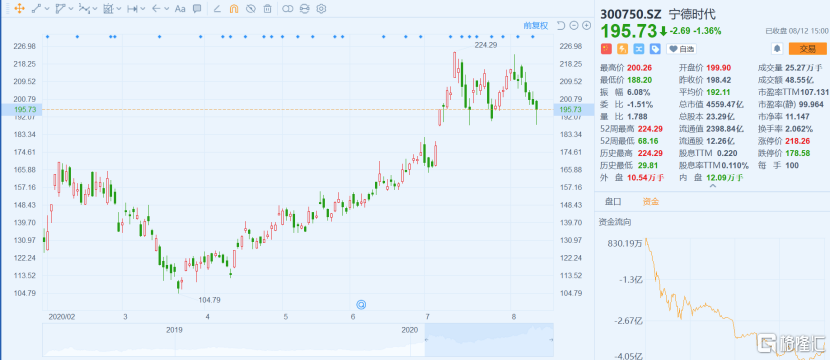Click the bell price alert icon
This screenshot has height=360, width=832.
777,49
